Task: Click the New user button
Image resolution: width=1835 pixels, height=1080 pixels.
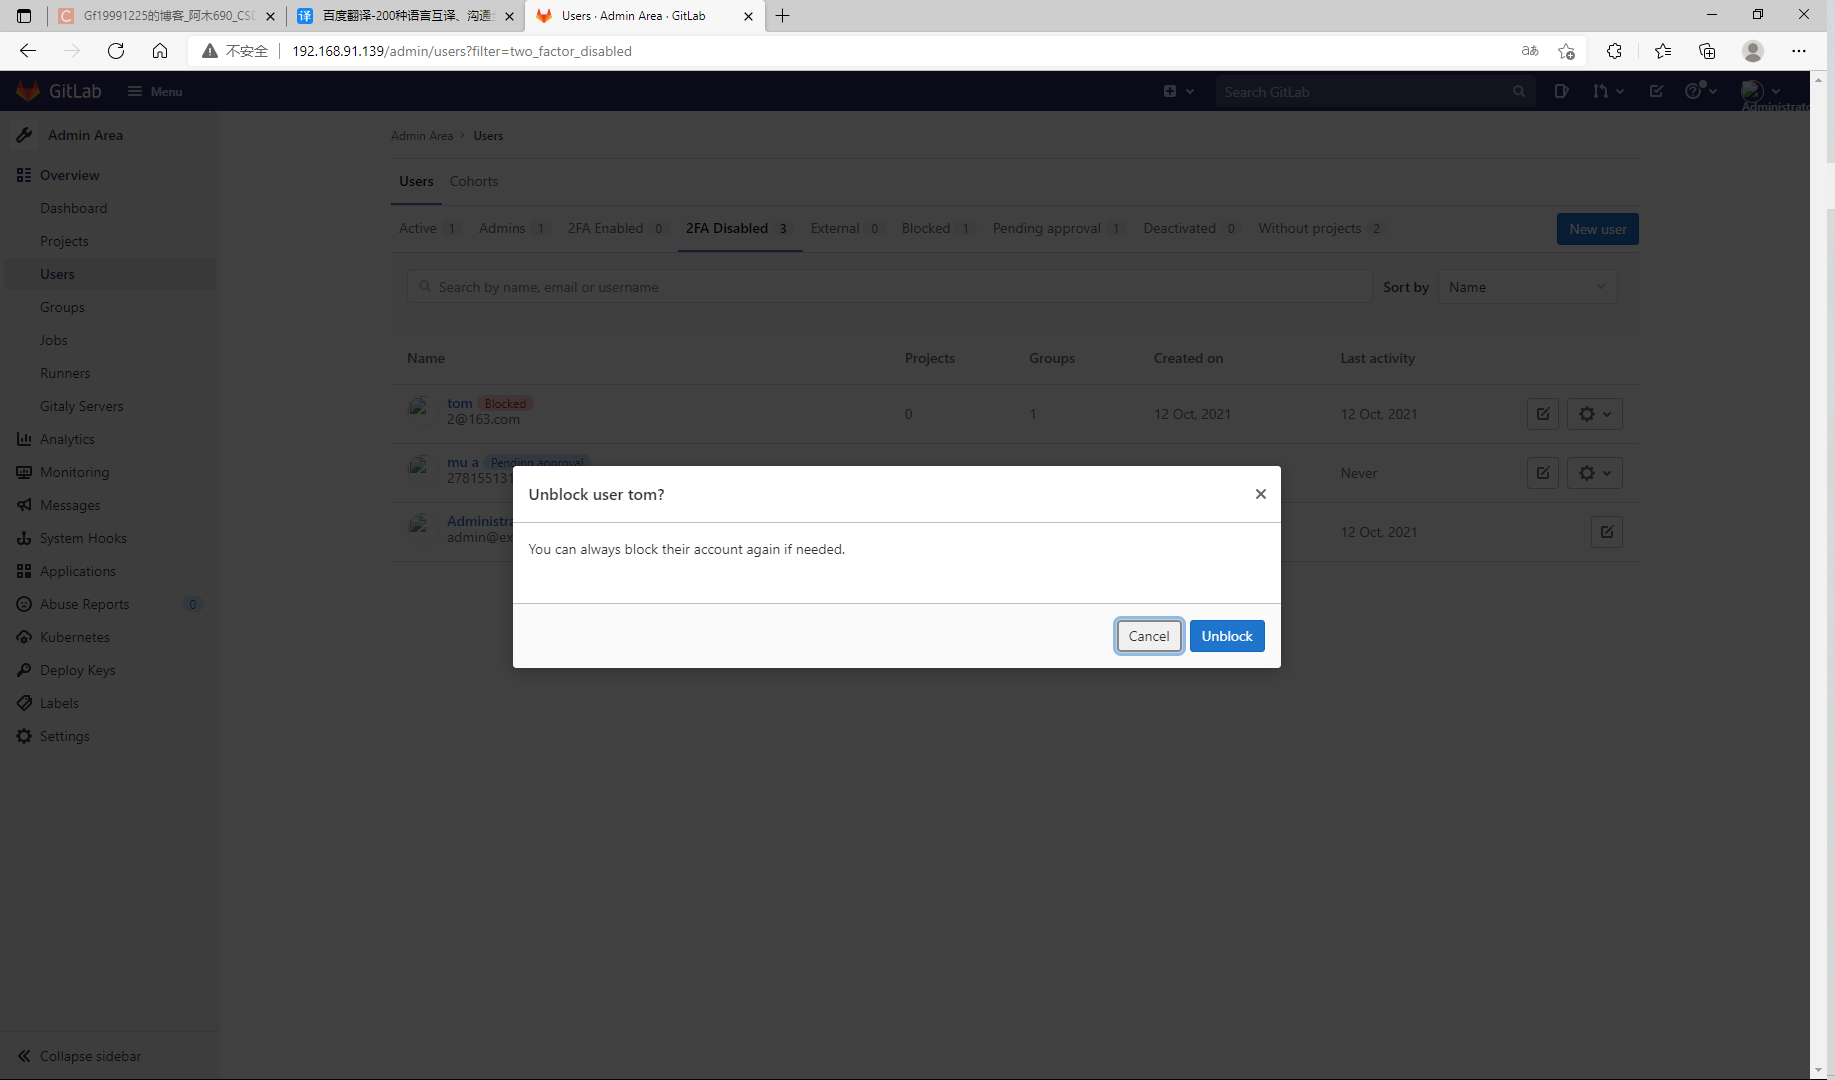Action: pos(1597,229)
